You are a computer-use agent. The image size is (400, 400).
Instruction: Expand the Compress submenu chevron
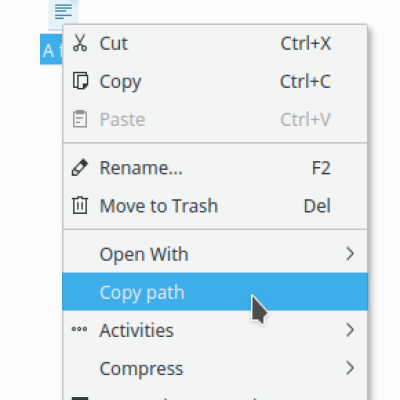(350, 368)
